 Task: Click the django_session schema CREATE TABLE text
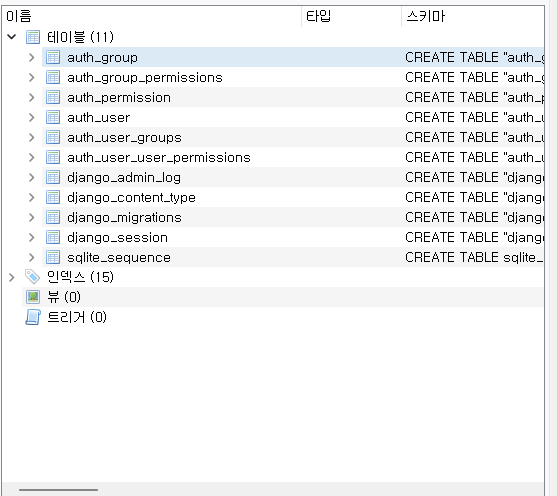475,237
